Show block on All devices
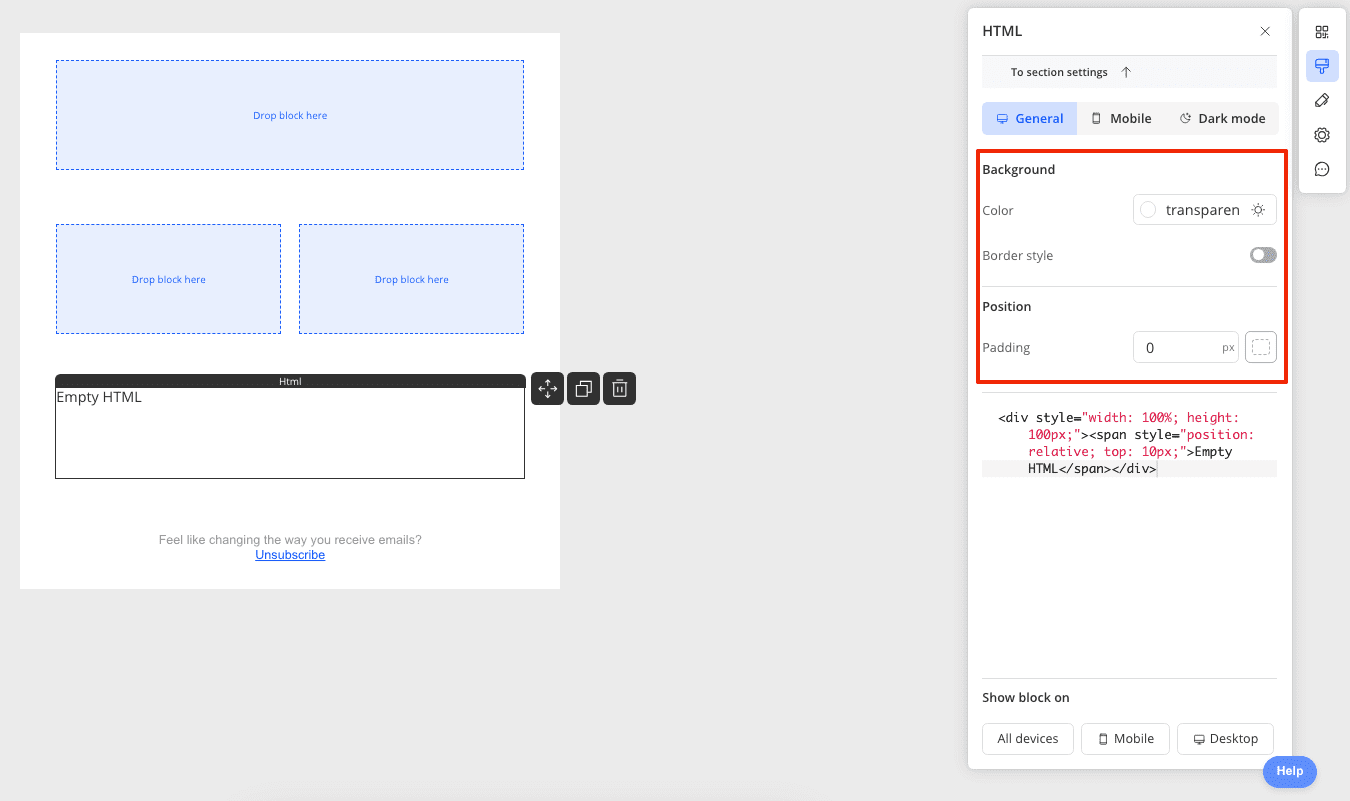Viewport: 1350px width, 801px height. pos(1028,739)
